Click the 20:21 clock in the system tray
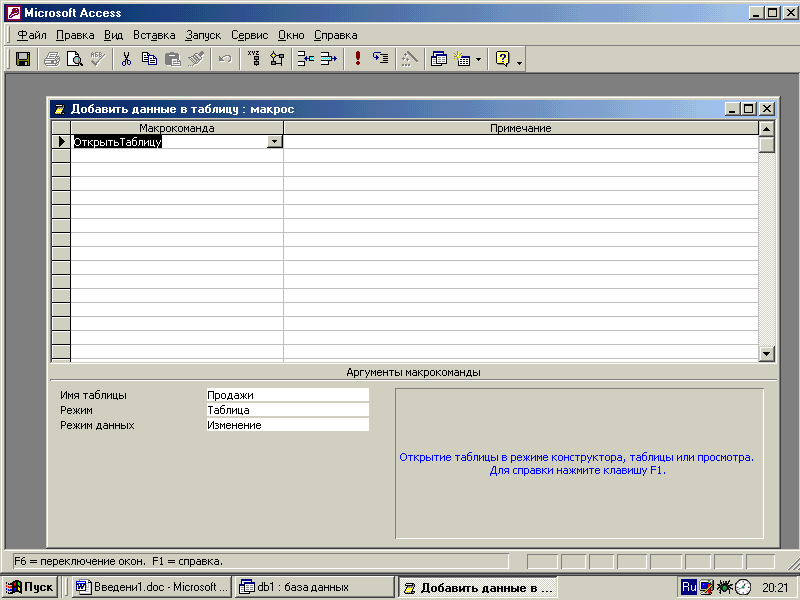The image size is (800, 600). coord(775,588)
